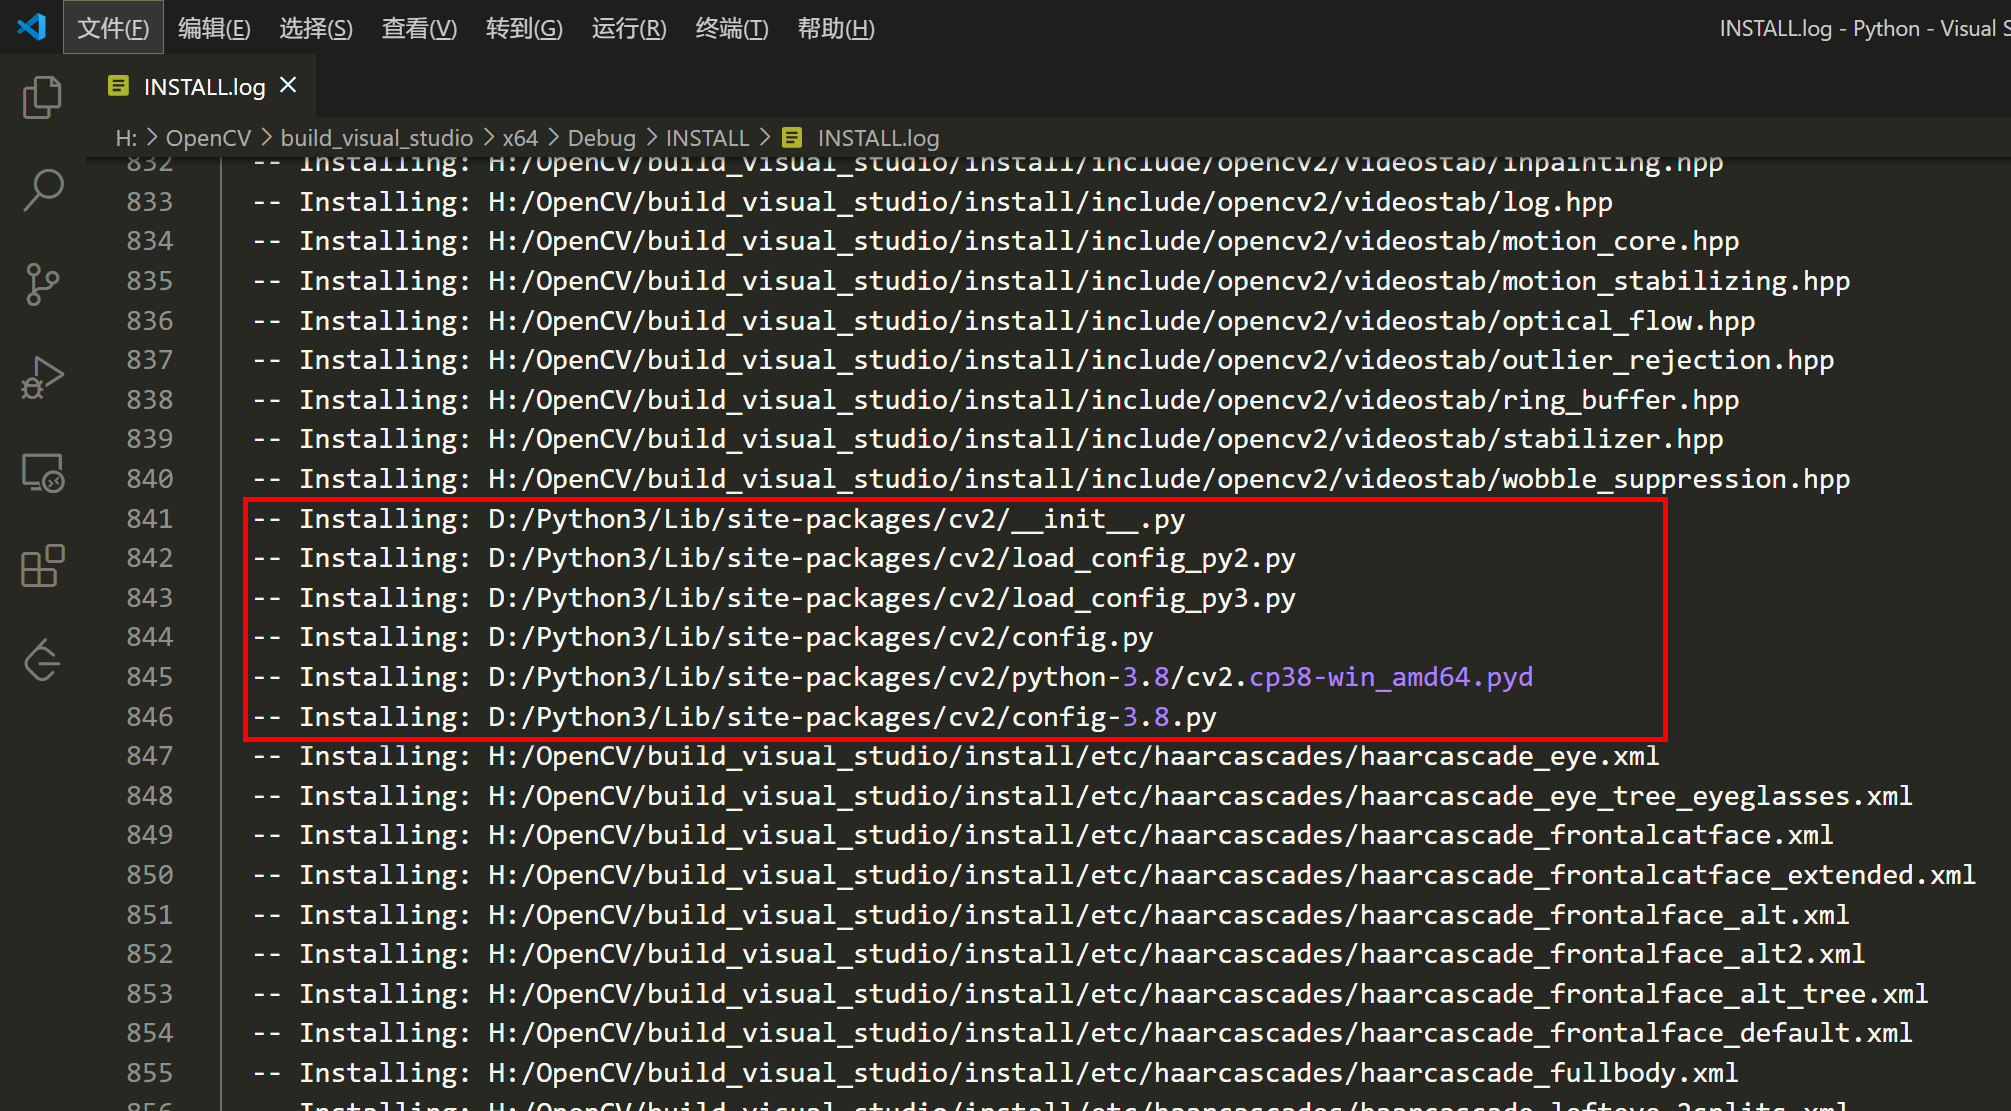Click 'optical_flow.hpp' on line 836

point(1629,321)
